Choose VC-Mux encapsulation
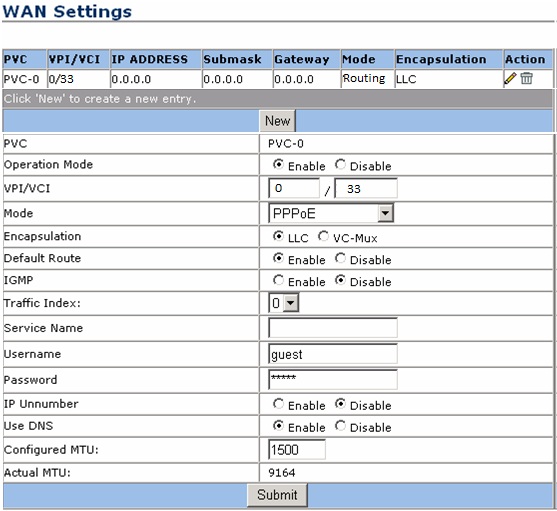Screen dimensions: 557x511 [x=323, y=236]
